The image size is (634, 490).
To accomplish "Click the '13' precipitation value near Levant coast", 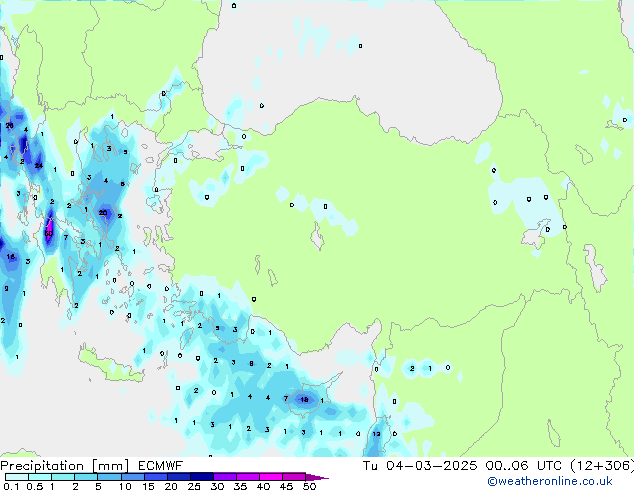I will tap(376, 434).
